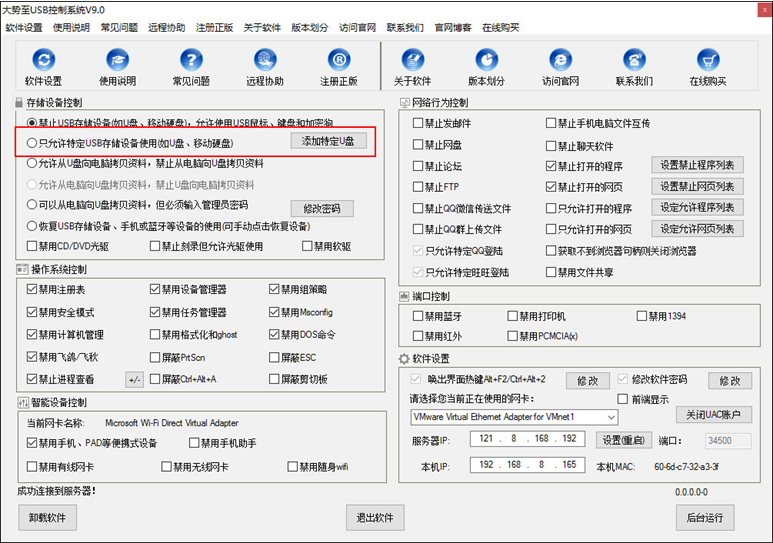Click the 注册正版 toolbar icon
This screenshot has width=773, height=543.
[339, 61]
